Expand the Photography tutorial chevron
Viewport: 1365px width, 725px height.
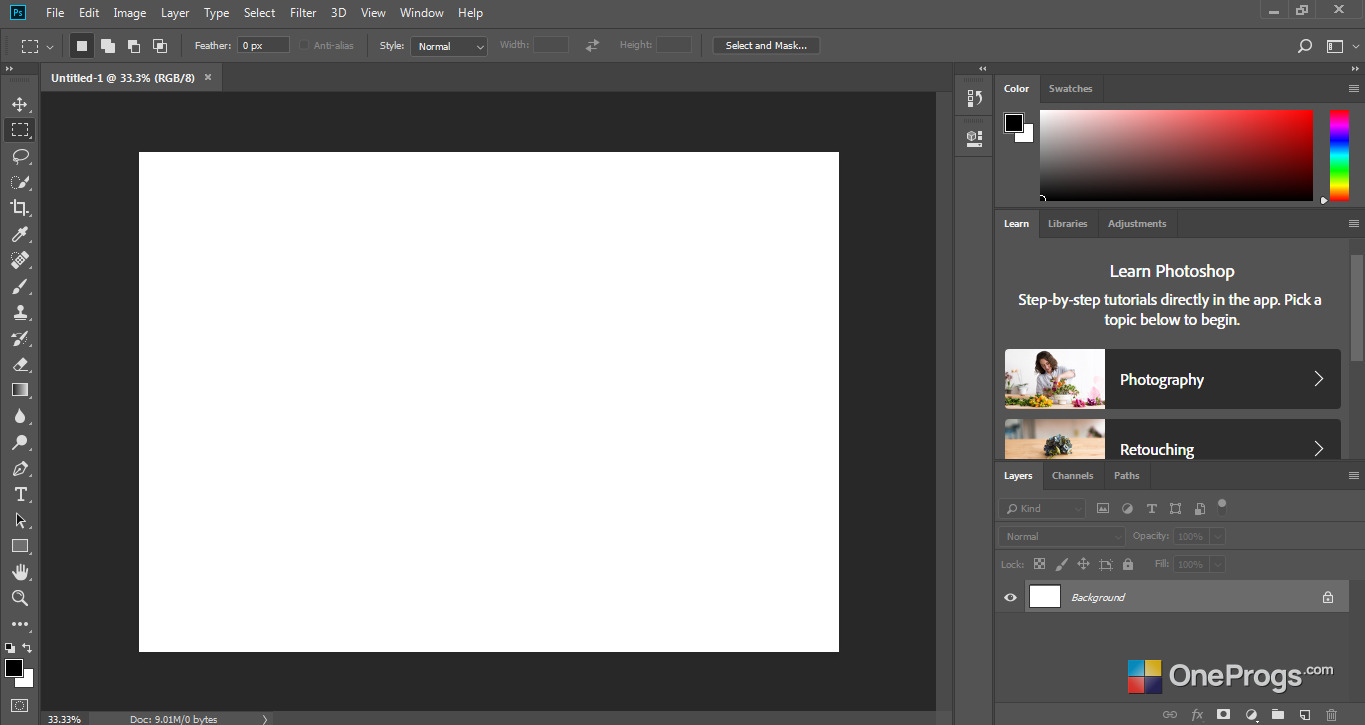tap(1318, 379)
